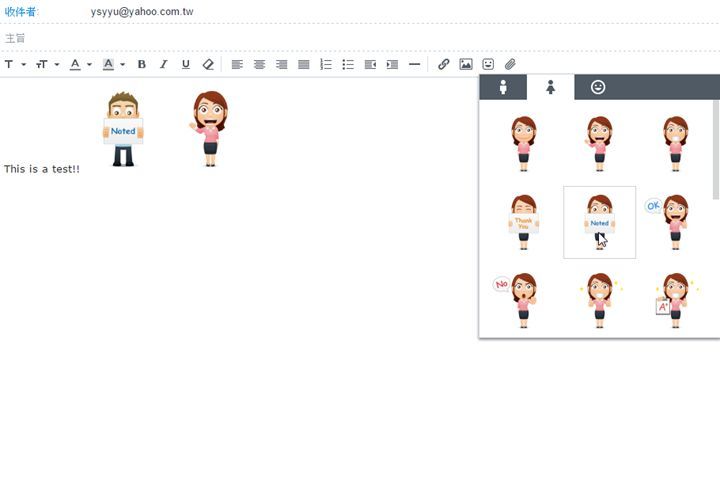Insert the A+ grade woman sticker
Screen dimensions: 720x490
point(675,300)
